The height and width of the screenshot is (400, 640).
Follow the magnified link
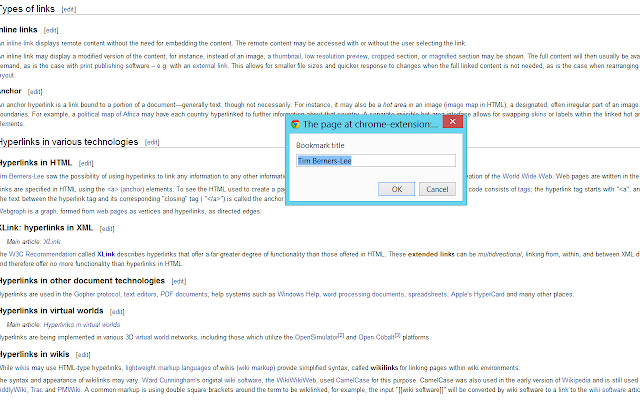pos(442,56)
